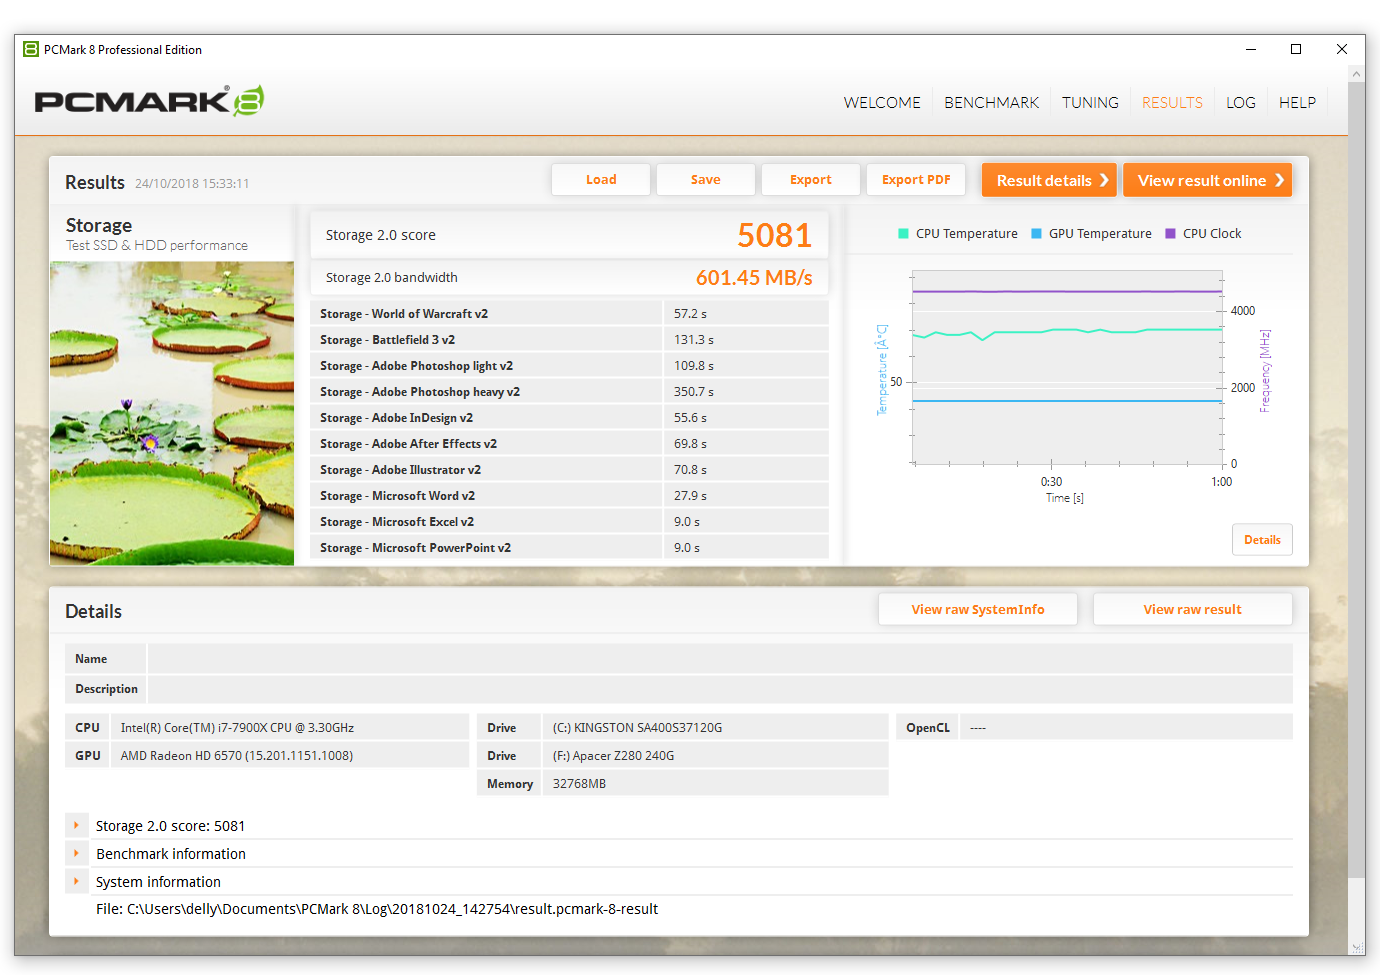1380x975 pixels.
Task: Go to the LOG tab
Action: pos(1241,102)
